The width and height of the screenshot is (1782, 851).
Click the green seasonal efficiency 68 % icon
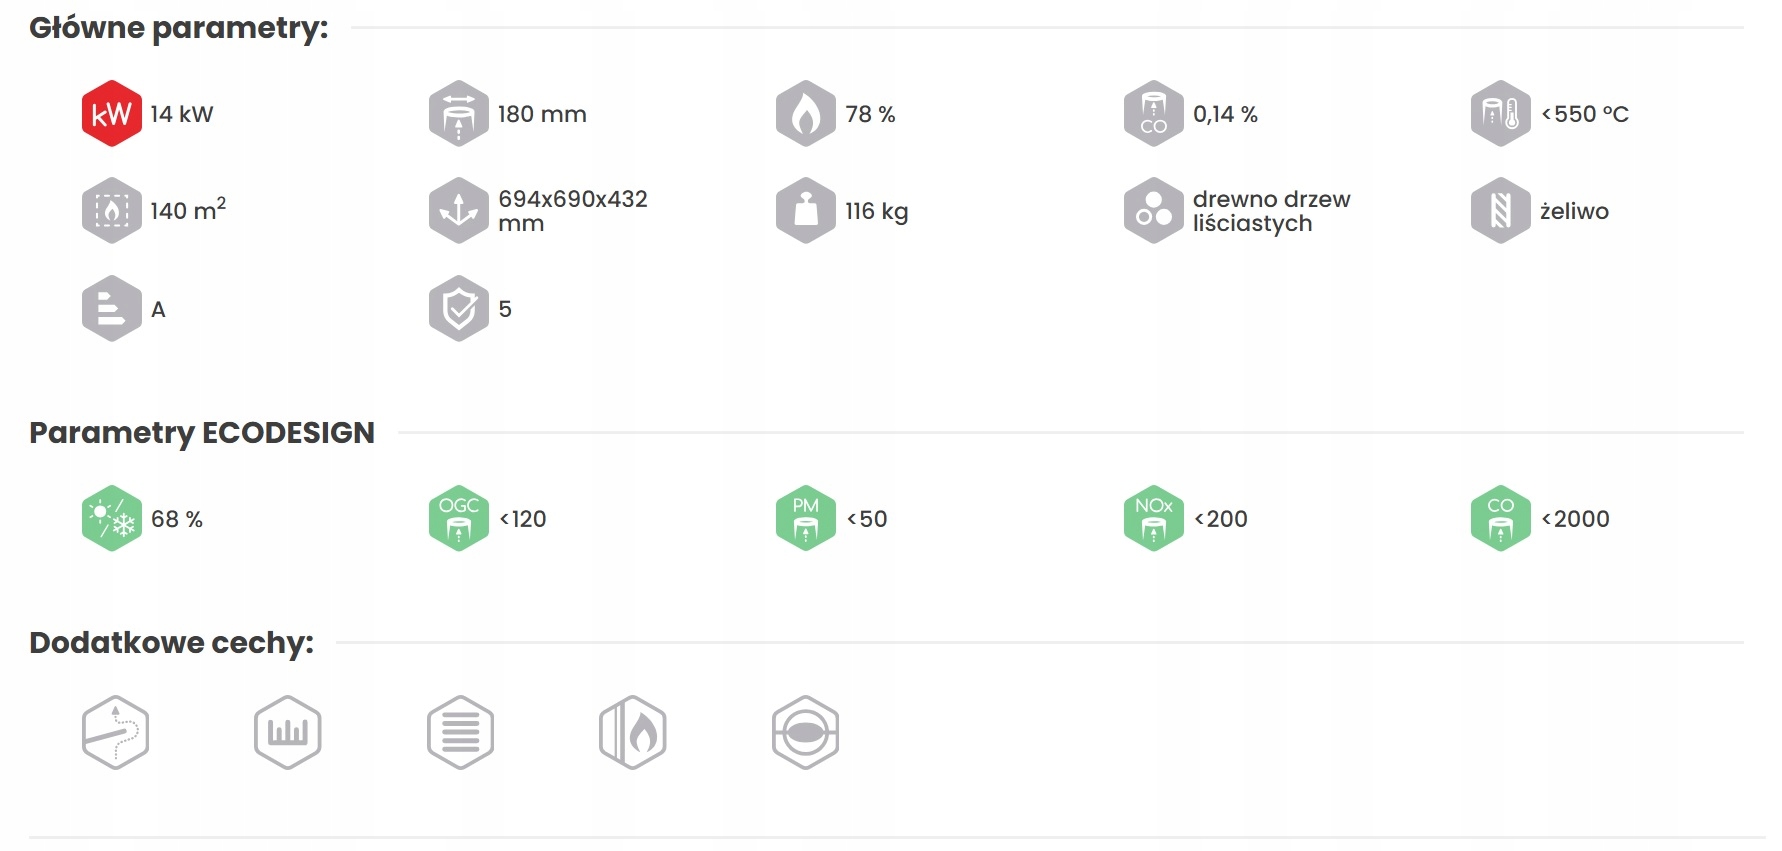[111, 519]
